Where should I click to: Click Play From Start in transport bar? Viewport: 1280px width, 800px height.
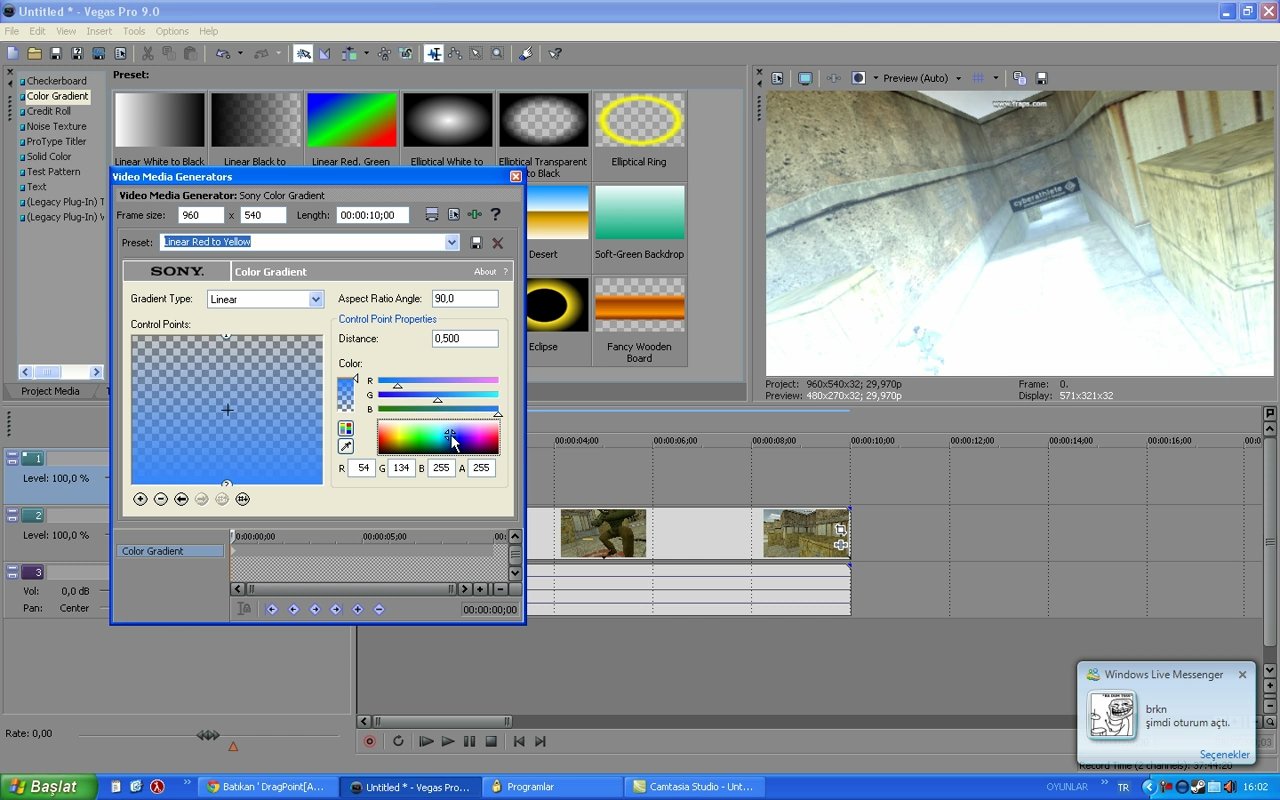point(426,741)
